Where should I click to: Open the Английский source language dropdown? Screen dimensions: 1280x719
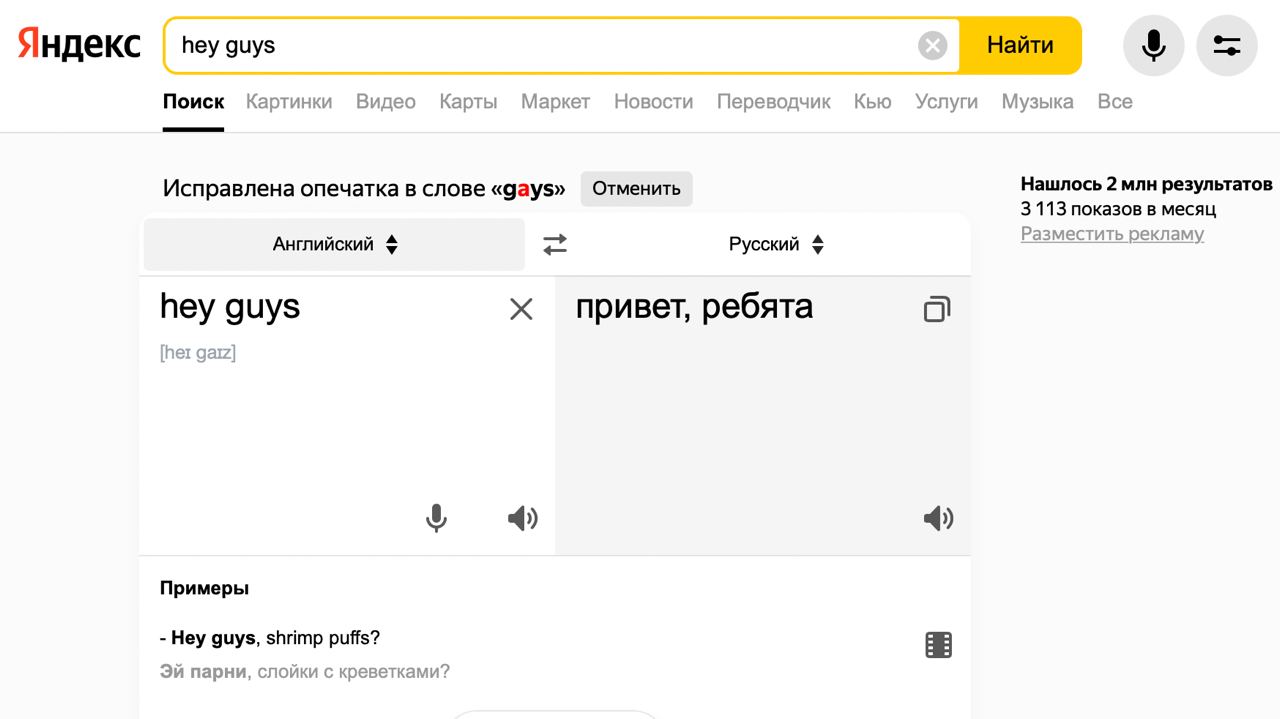coord(334,244)
